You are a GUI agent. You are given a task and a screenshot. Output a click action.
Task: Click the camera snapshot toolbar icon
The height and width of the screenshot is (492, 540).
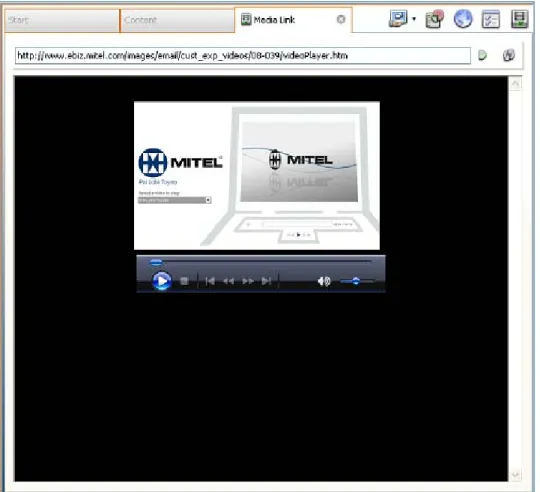click(x=434, y=19)
